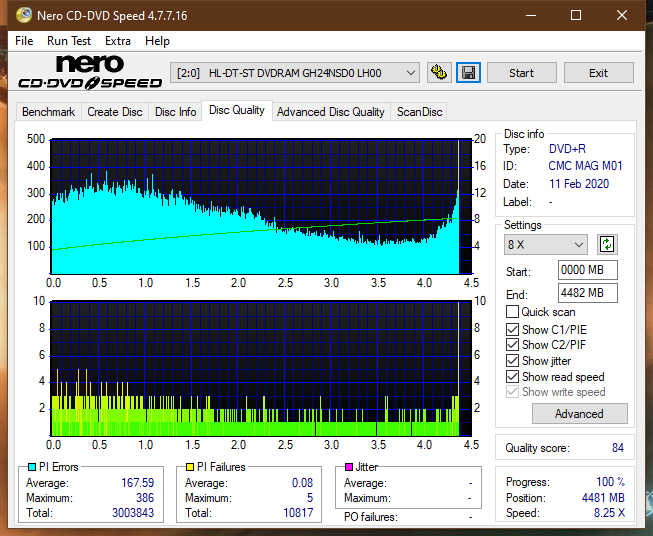Click the Speed 8.25 X value
The width and height of the screenshot is (653, 536).
pyautogui.click(x=609, y=513)
